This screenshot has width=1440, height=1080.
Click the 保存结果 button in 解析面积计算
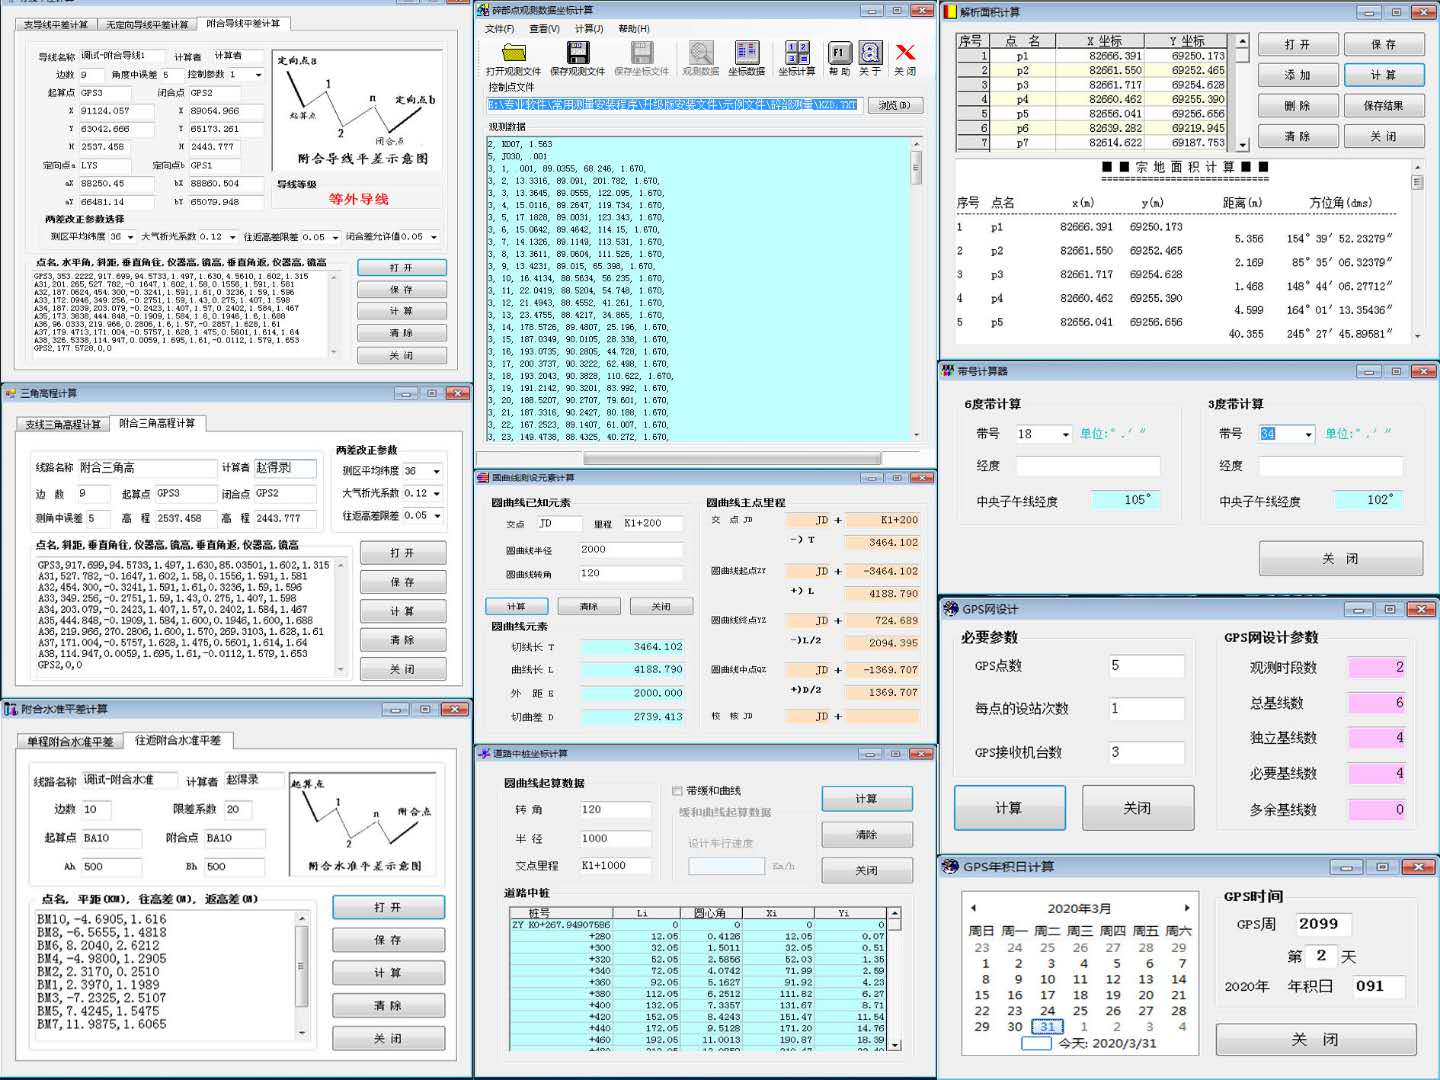1383,106
